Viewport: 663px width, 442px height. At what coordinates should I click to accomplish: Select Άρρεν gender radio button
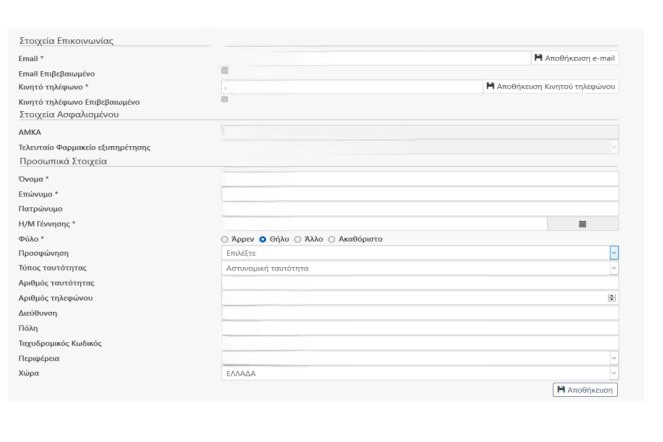(x=225, y=239)
